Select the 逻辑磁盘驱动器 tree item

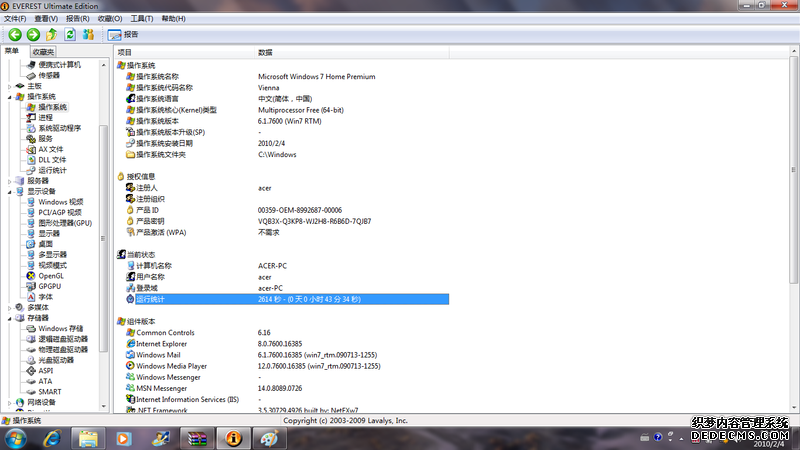coord(63,339)
